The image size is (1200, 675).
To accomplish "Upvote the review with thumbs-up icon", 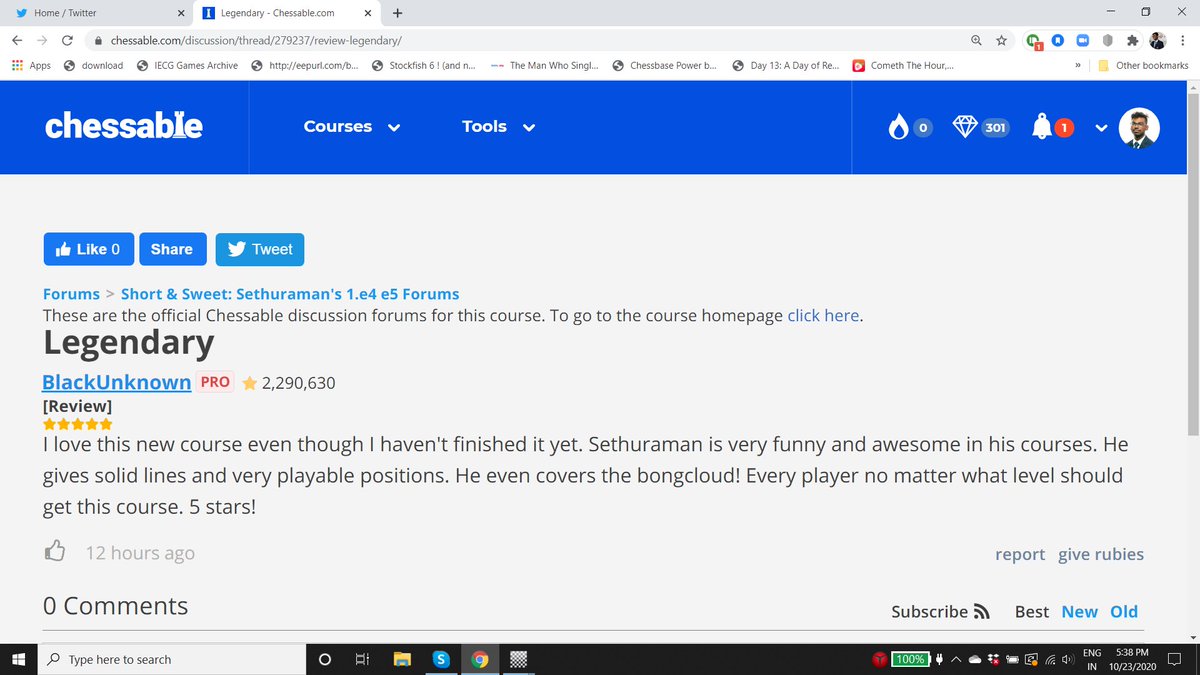I will coord(55,551).
